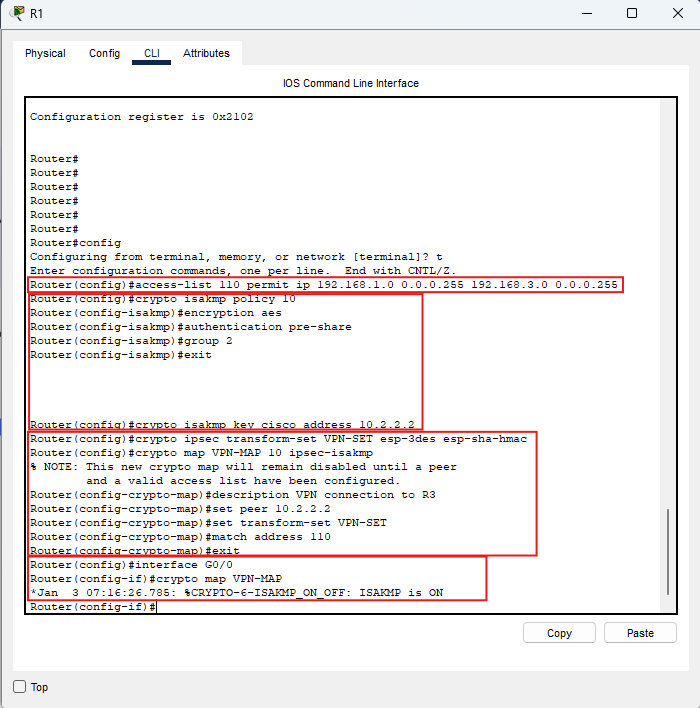The height and width of the screenshot is (708, 700).
Task: Close the R1 device window
Action: (677, 13)
